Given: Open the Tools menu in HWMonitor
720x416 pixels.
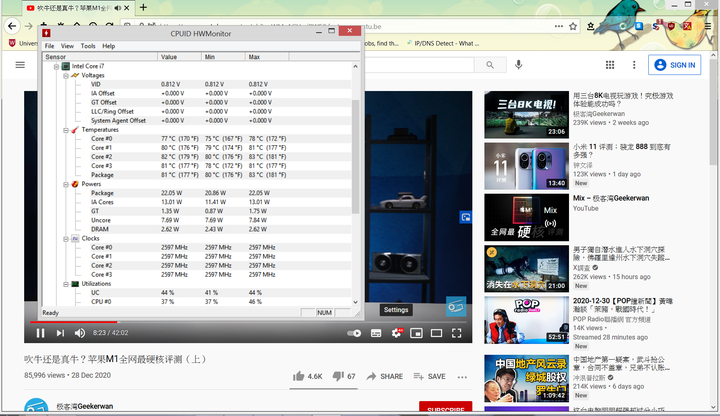Looking at the screenshot, I should pos(88,46).
